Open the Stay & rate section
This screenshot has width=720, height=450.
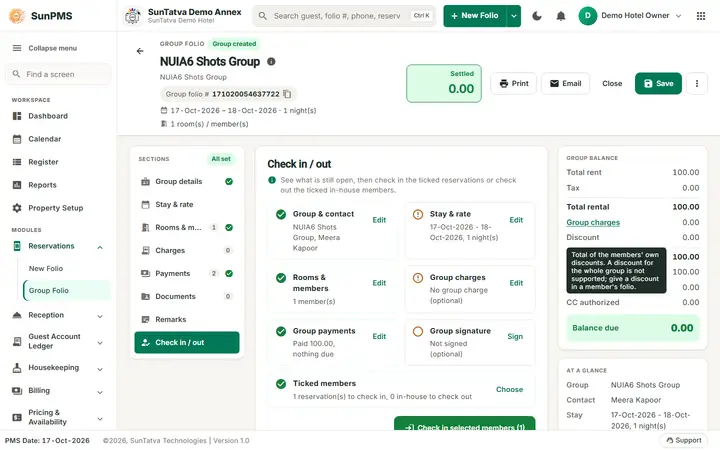tap(187, 204)
